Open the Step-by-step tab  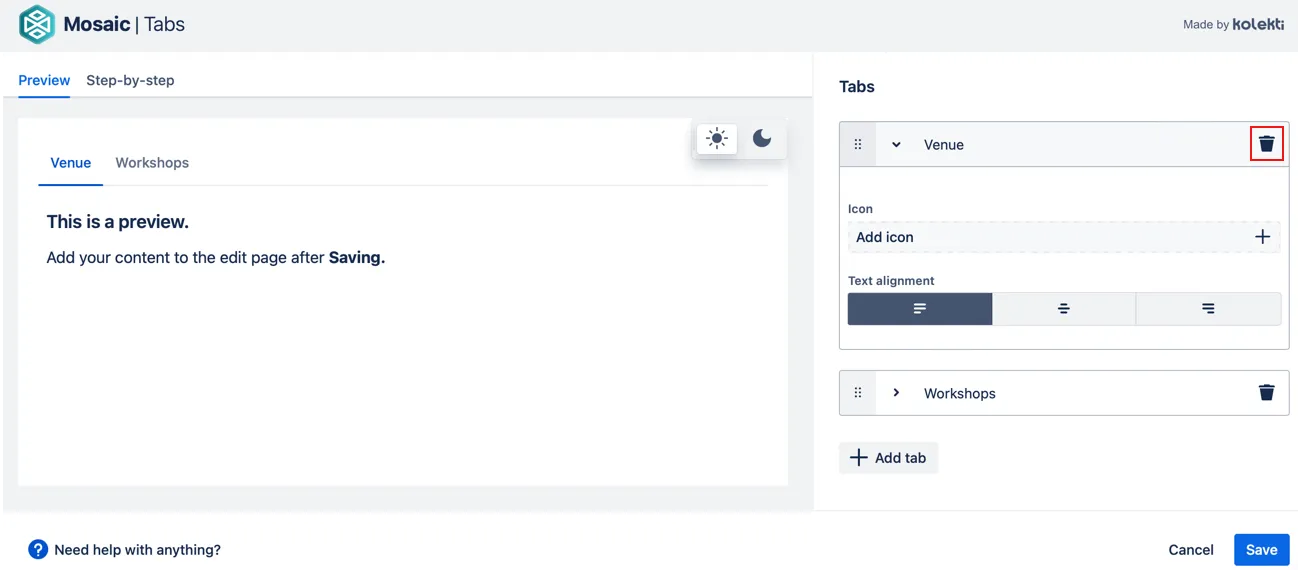point(130,80)
